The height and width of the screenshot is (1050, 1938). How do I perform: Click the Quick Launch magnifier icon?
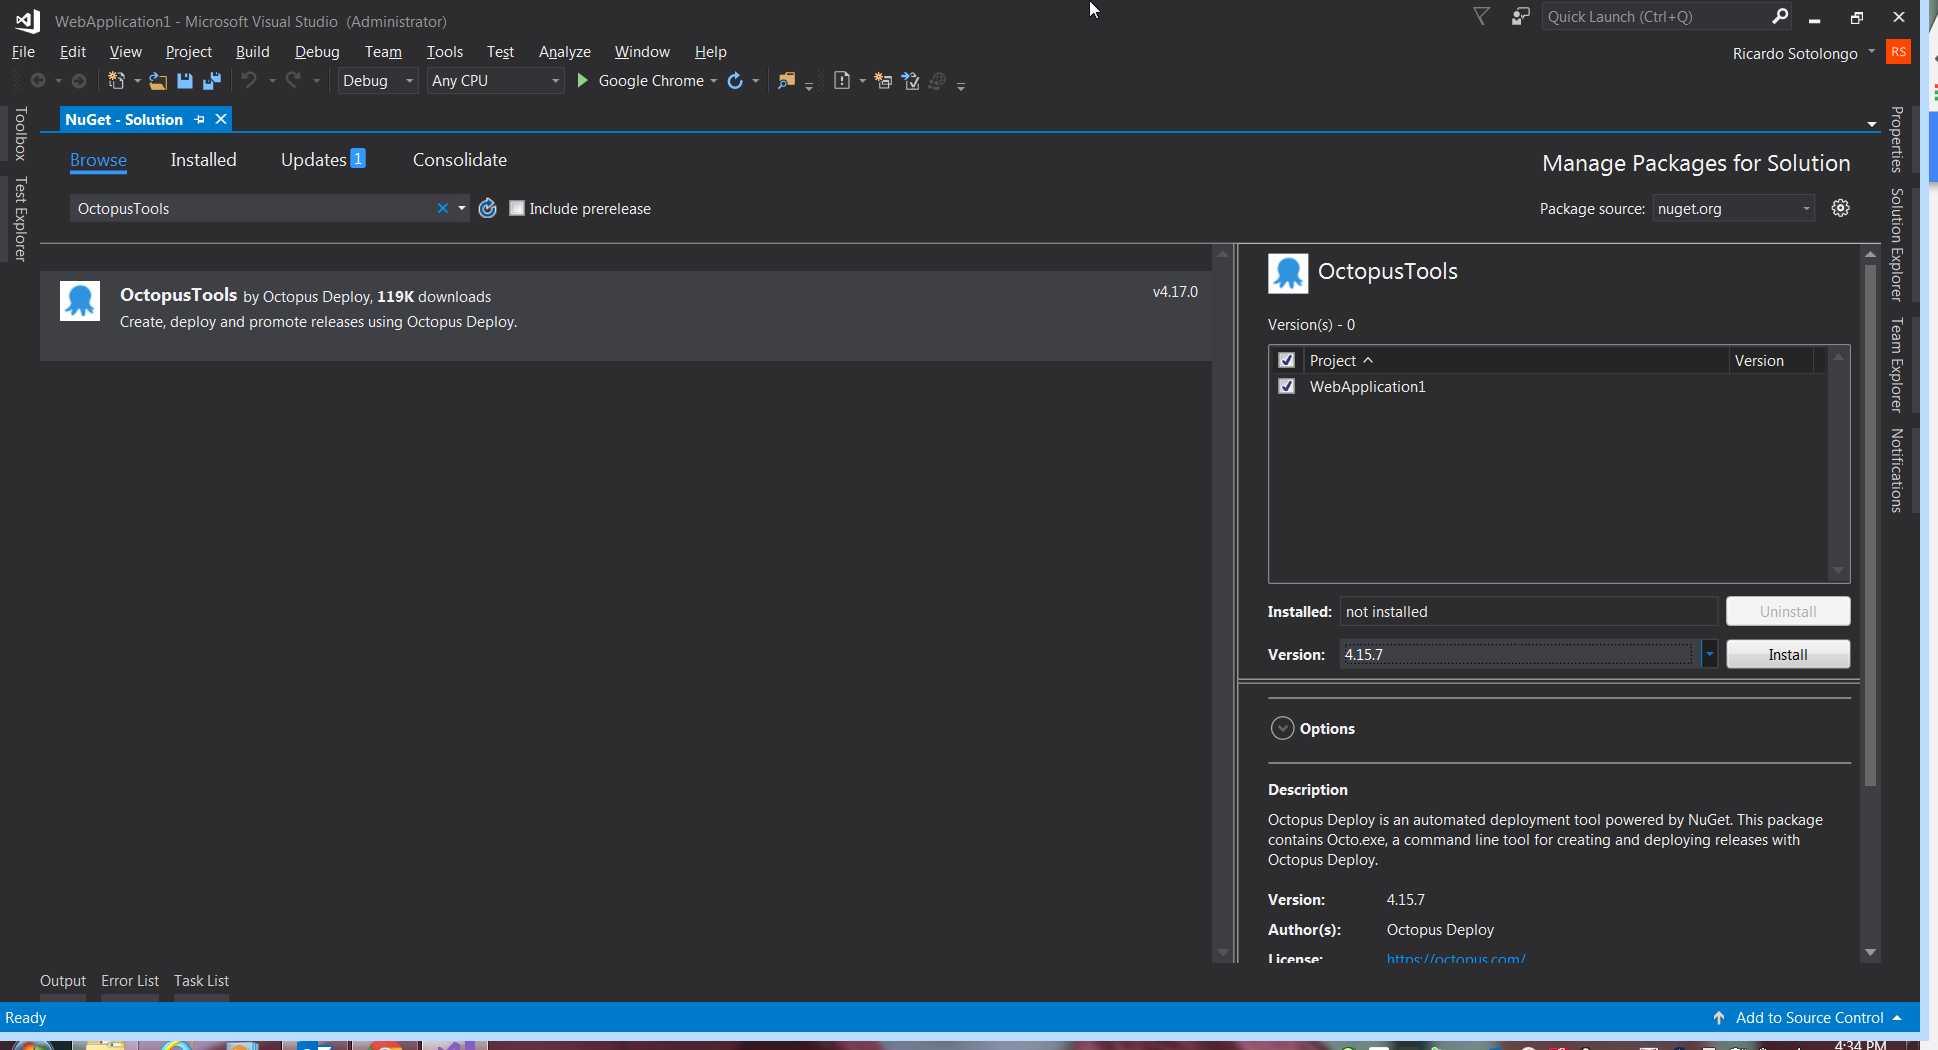click(1780, 16)
